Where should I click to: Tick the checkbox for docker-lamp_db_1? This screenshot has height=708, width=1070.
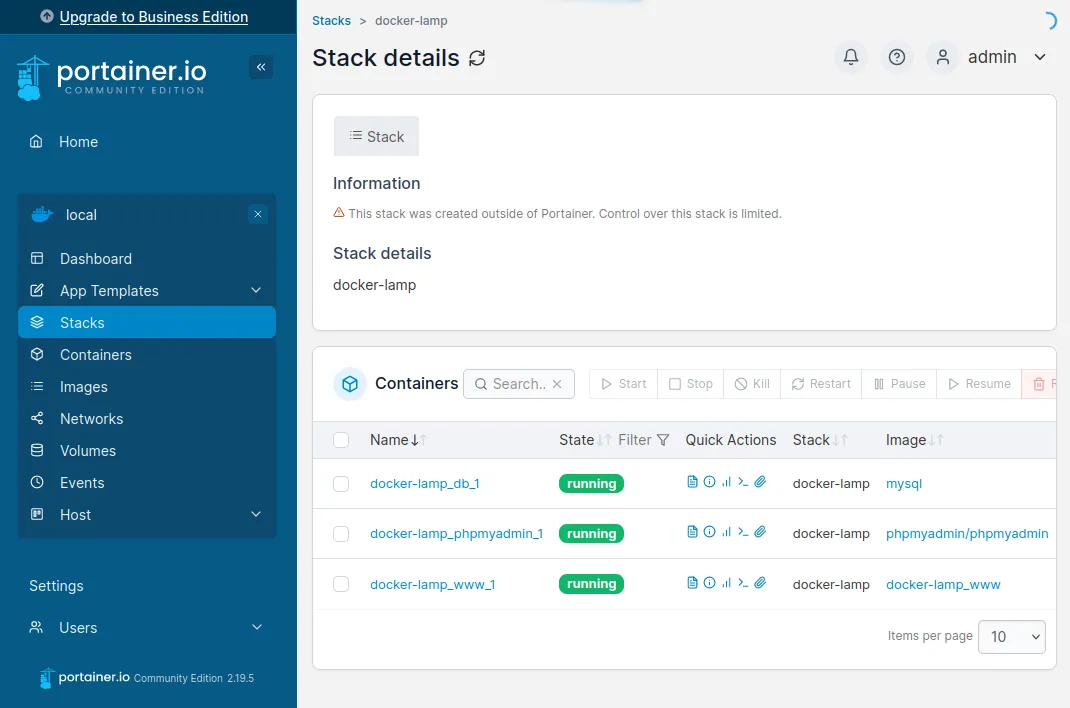tap(341, 484)
